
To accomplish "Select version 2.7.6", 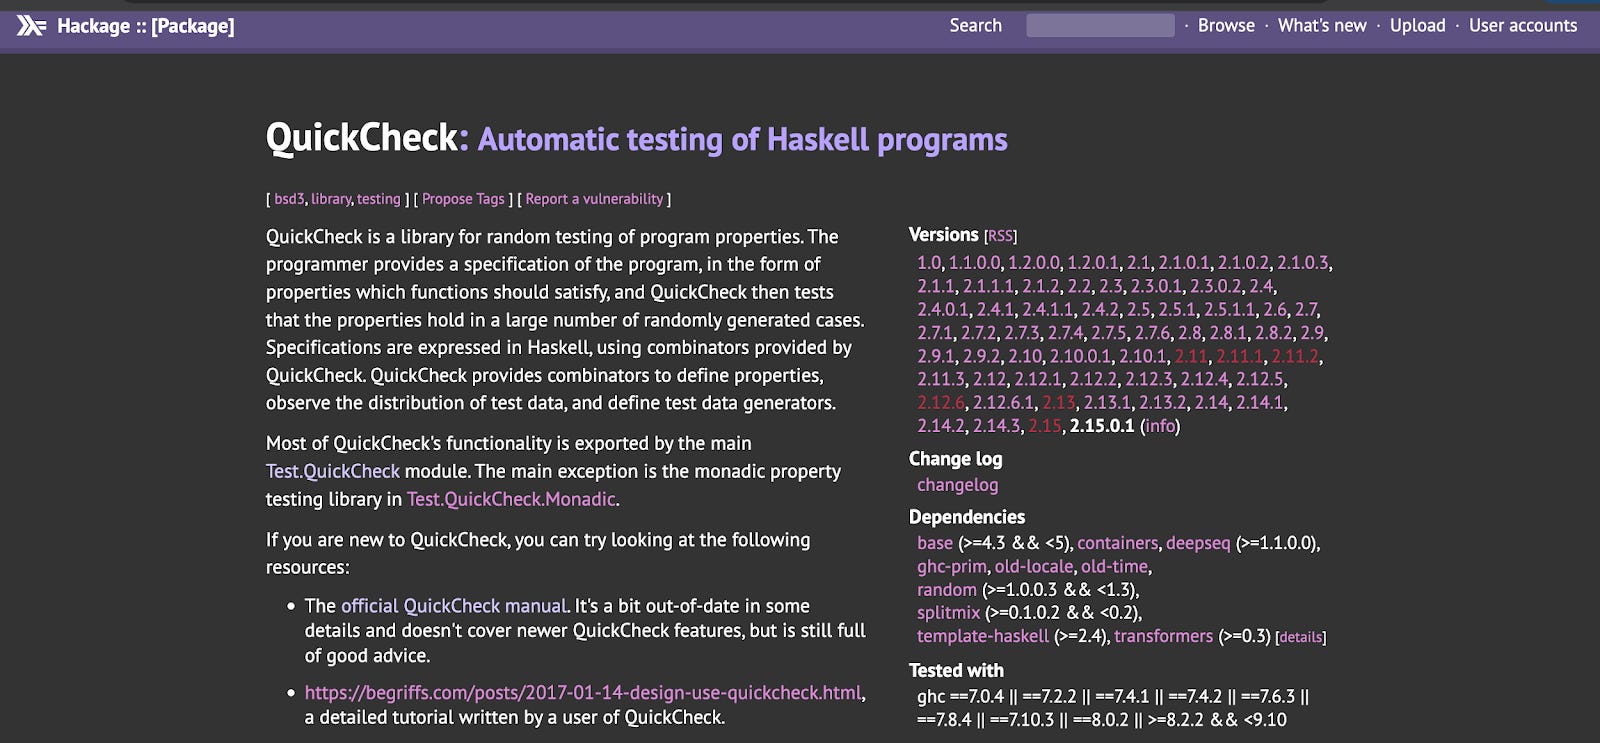I will coord(1153,333).
